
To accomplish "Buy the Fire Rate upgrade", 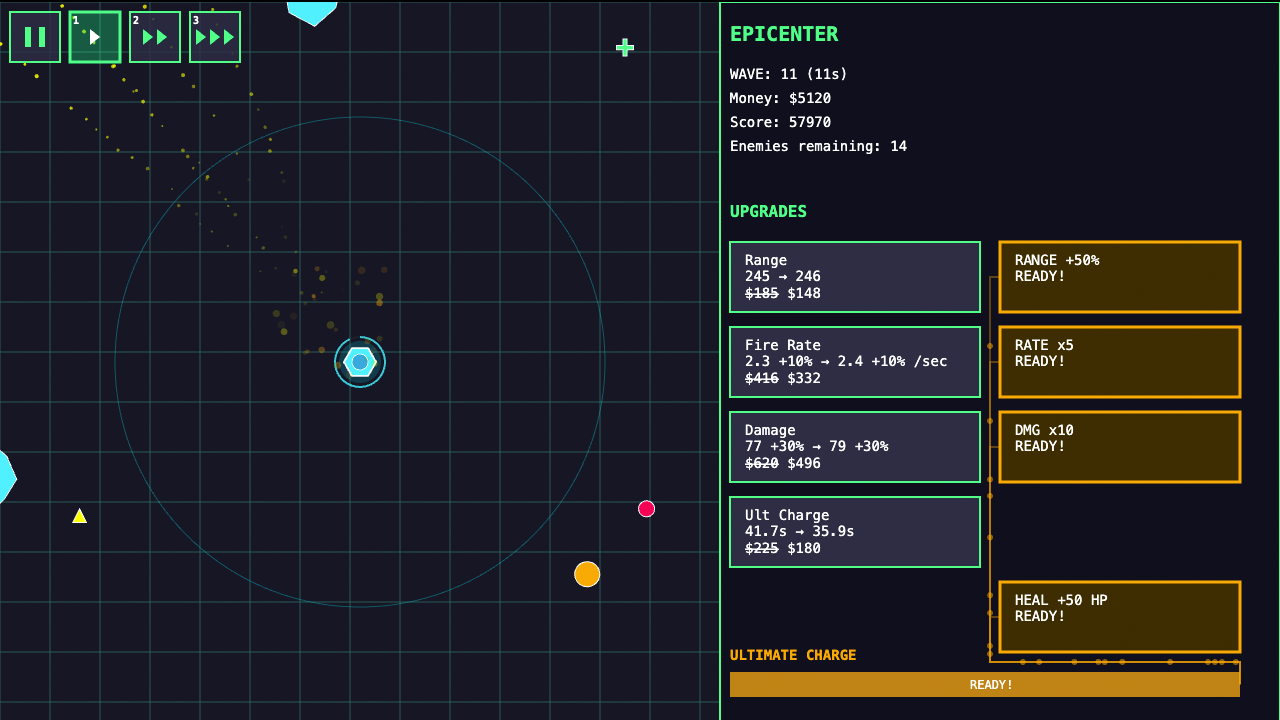I will (x=855, y=362).
